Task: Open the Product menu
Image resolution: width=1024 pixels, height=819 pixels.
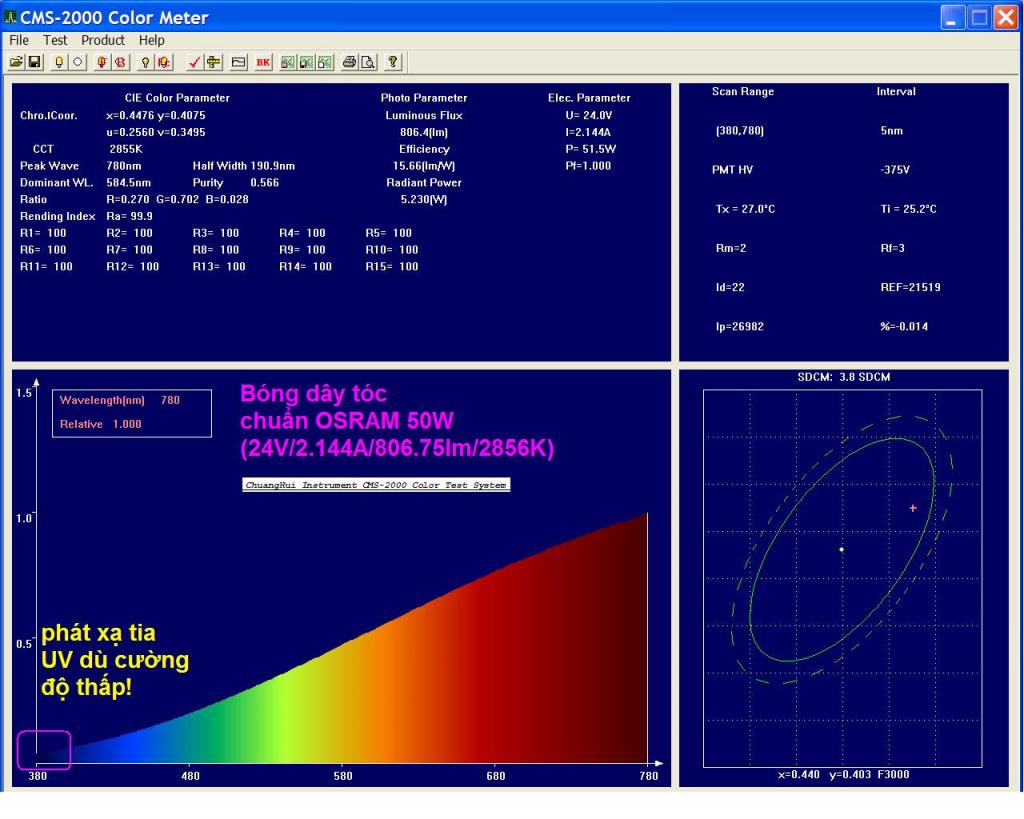Action: [103, 40]
